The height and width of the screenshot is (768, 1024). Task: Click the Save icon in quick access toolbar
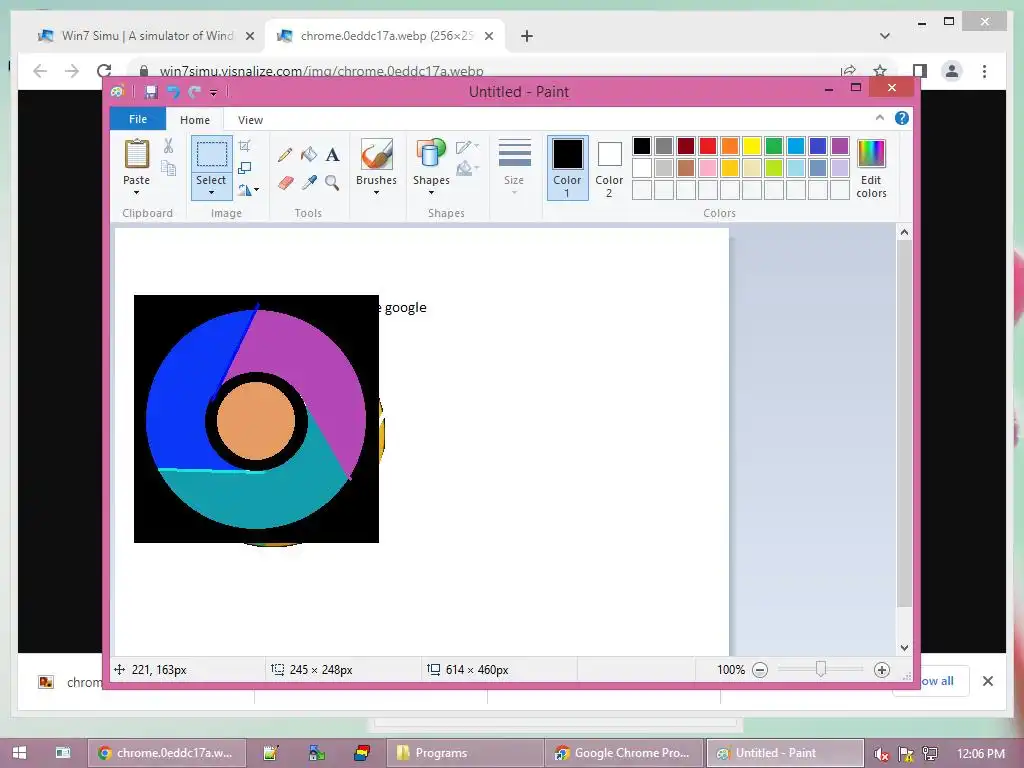(151, 92)
